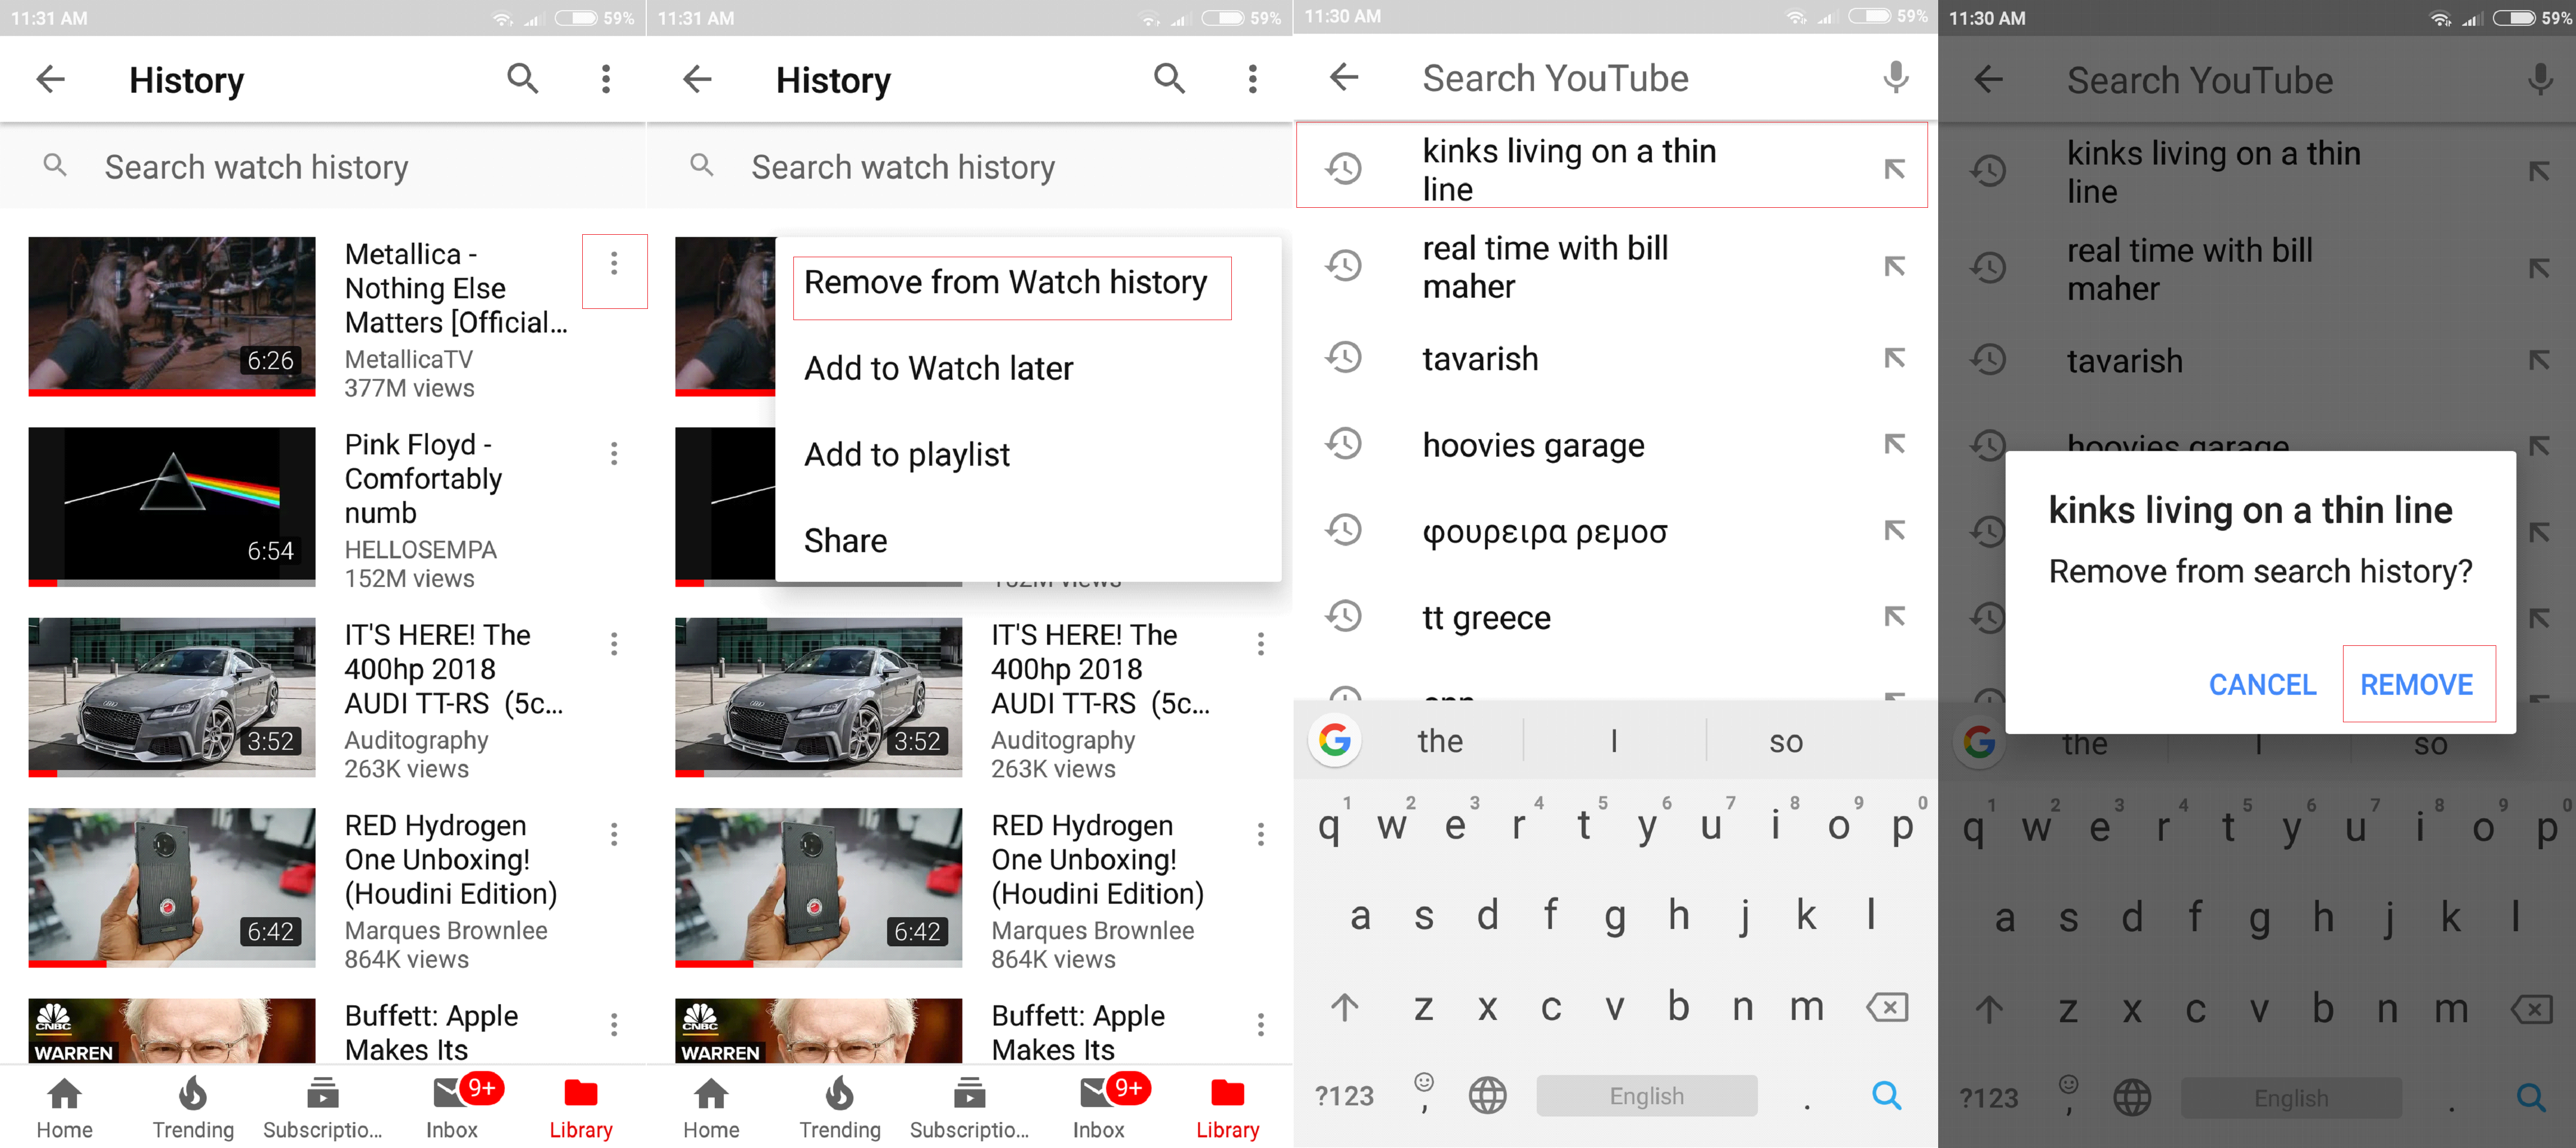The image size is (2576, 1148).
Task: Tap Search watch history field in first screen
Action: tap(322, 167)
